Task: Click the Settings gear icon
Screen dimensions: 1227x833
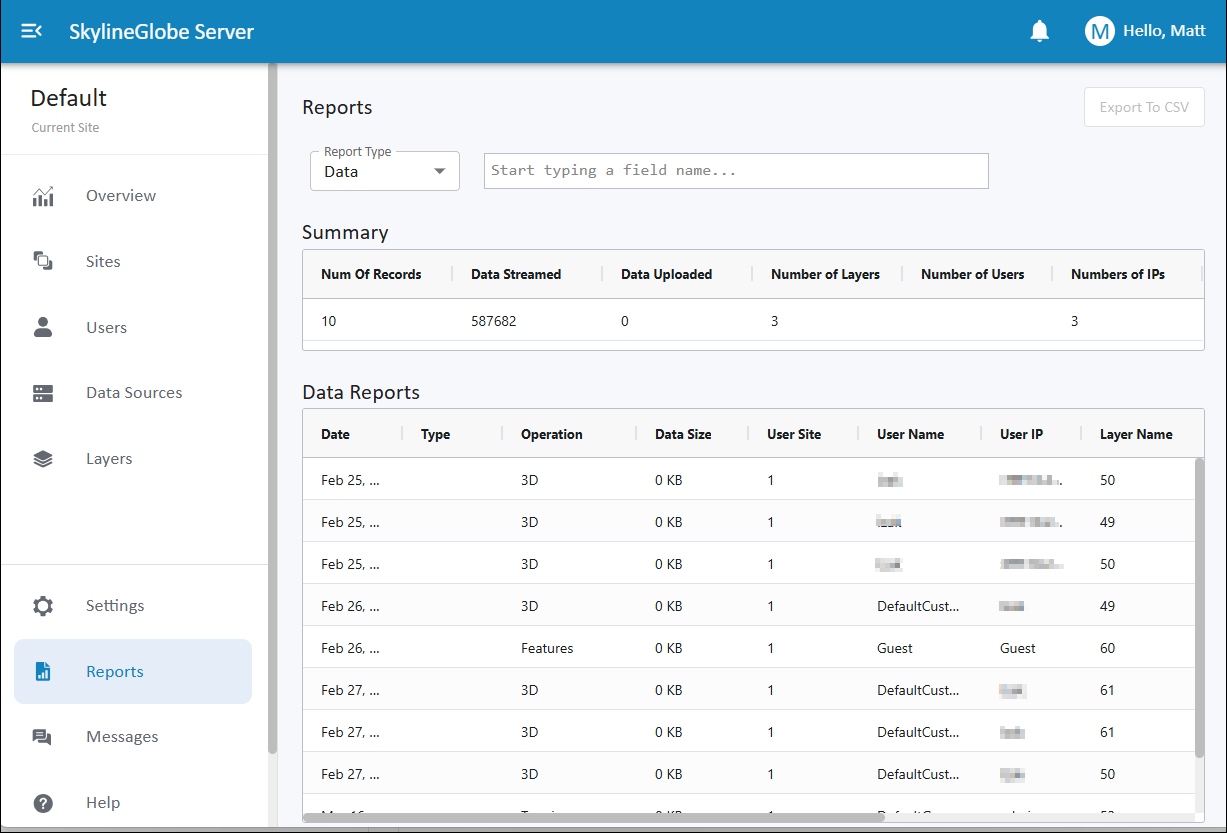Action: [43, 606]
